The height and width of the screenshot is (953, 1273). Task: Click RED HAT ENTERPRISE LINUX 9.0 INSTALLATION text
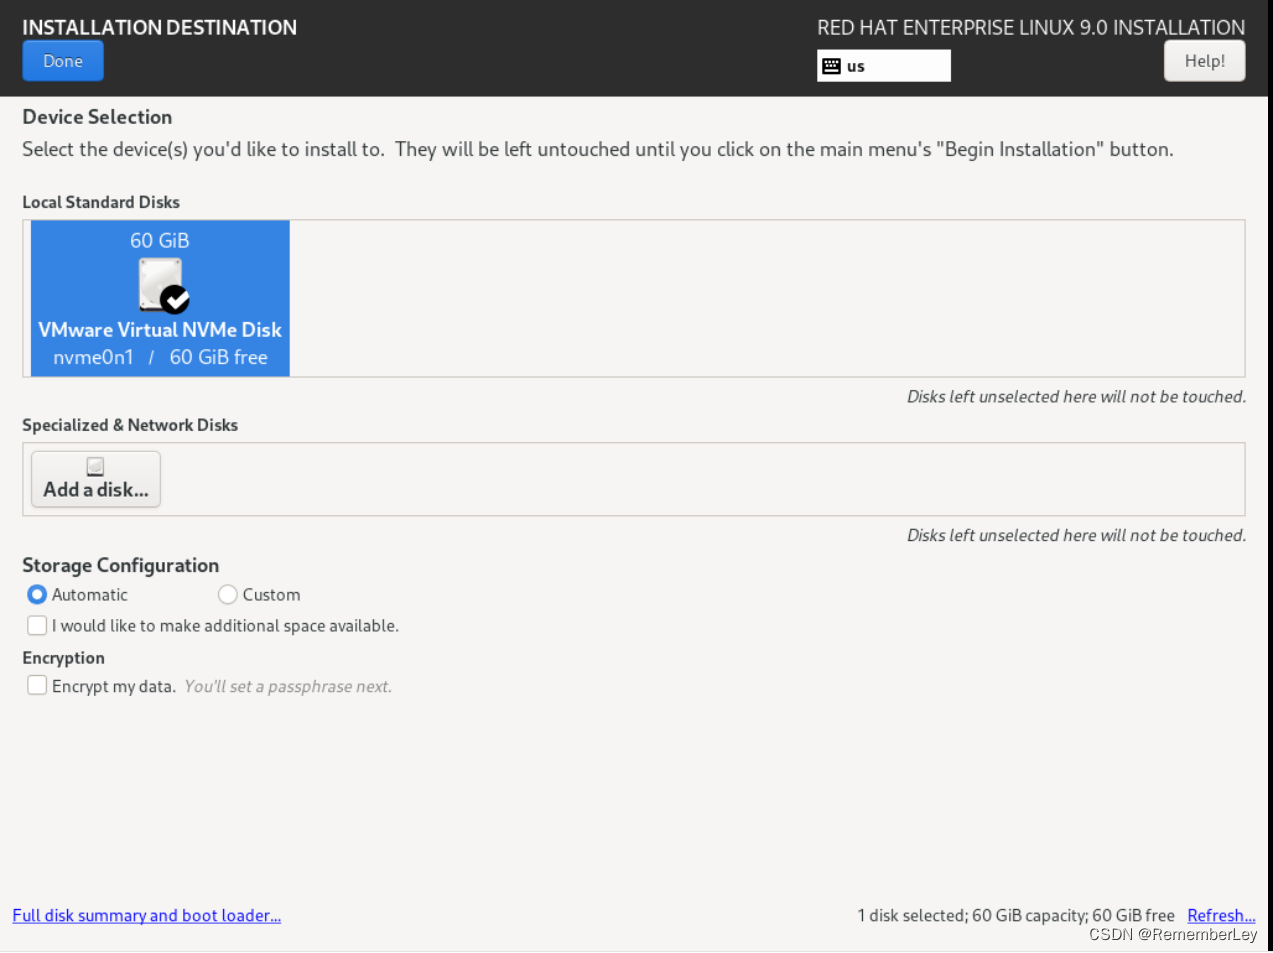click(1031, 27)
